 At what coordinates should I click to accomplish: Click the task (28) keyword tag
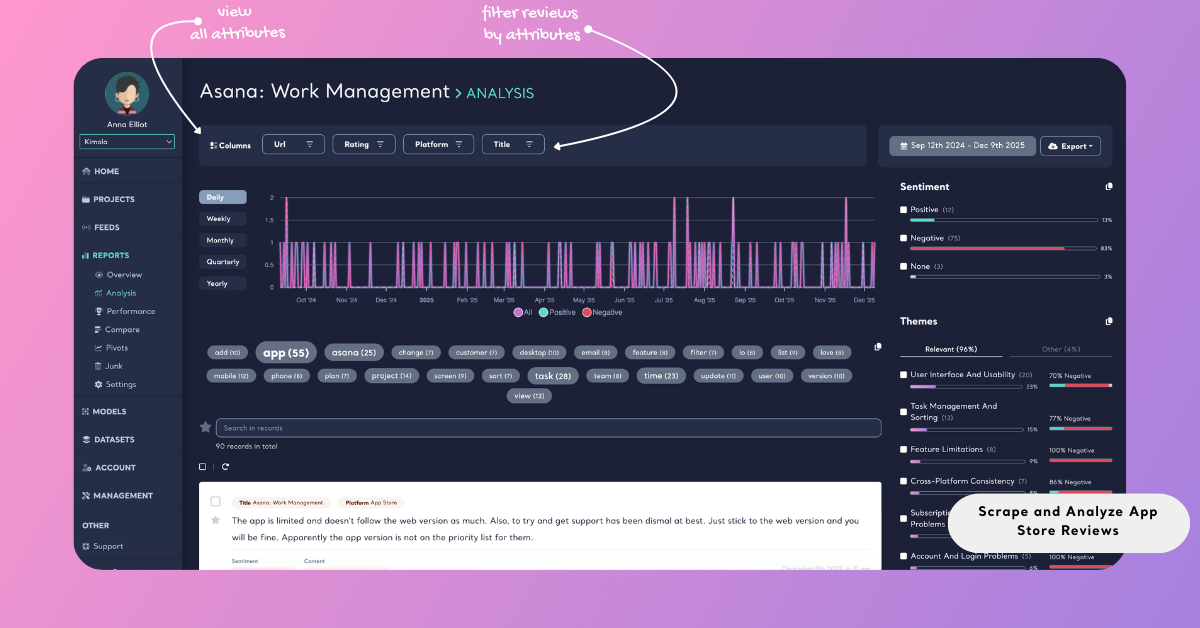point(552,376)
